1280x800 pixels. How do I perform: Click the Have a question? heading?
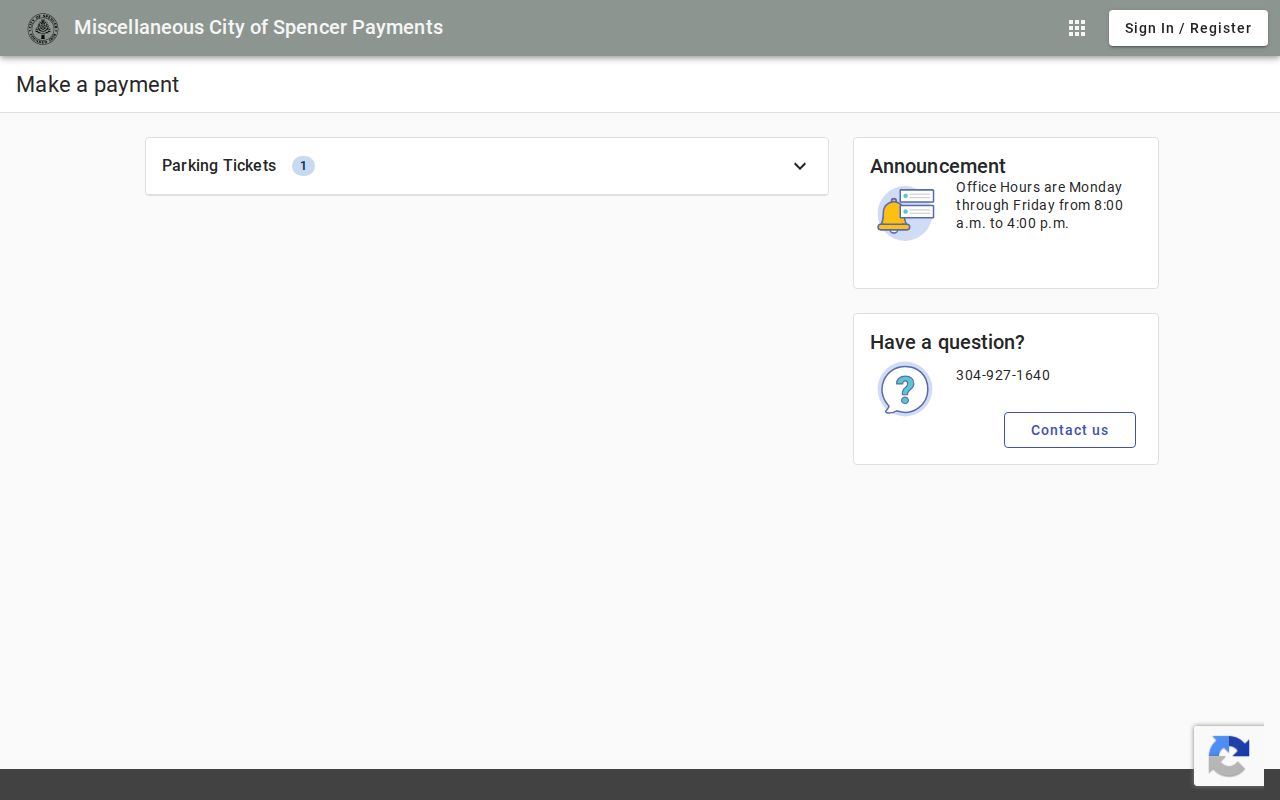[947, 342]
